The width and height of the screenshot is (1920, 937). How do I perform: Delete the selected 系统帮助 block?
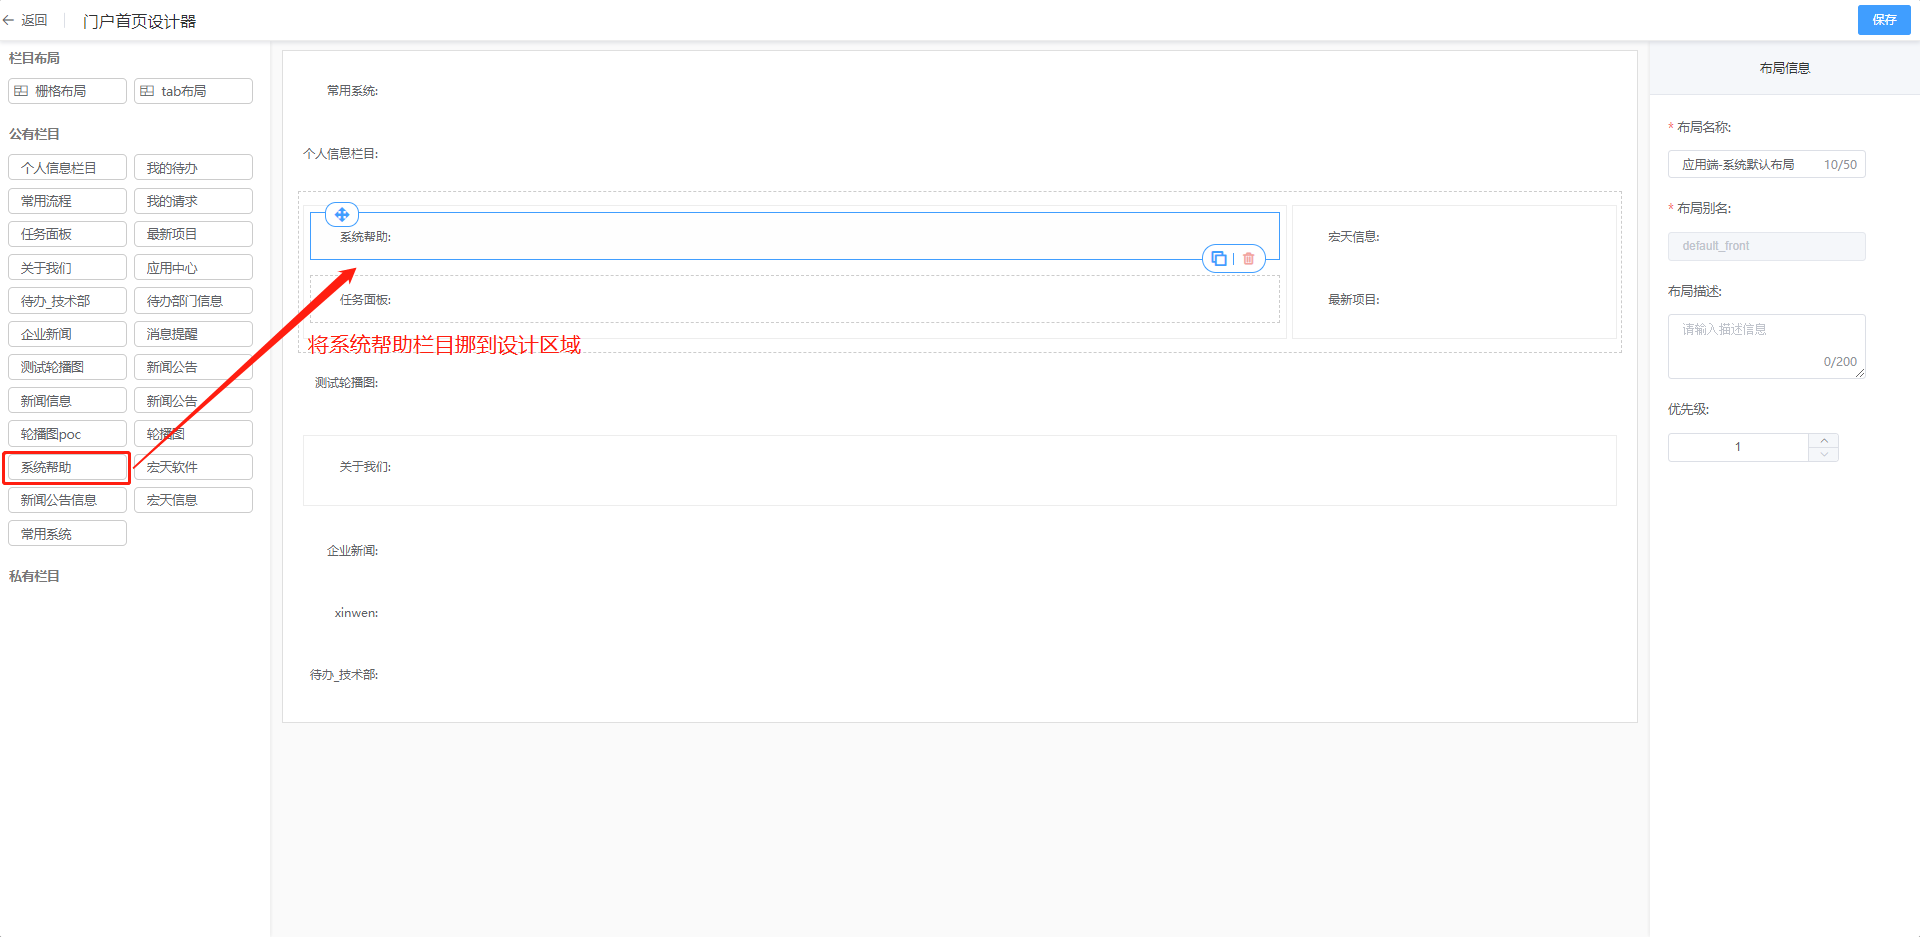1248,258
